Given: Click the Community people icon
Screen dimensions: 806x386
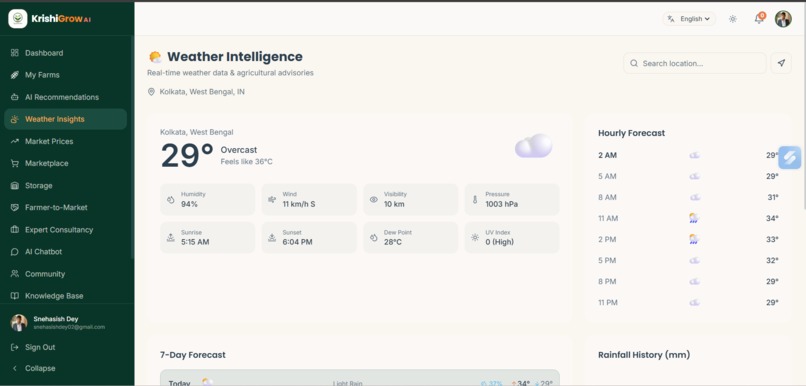Looking at the screenshot, I should tap(14, 274).
